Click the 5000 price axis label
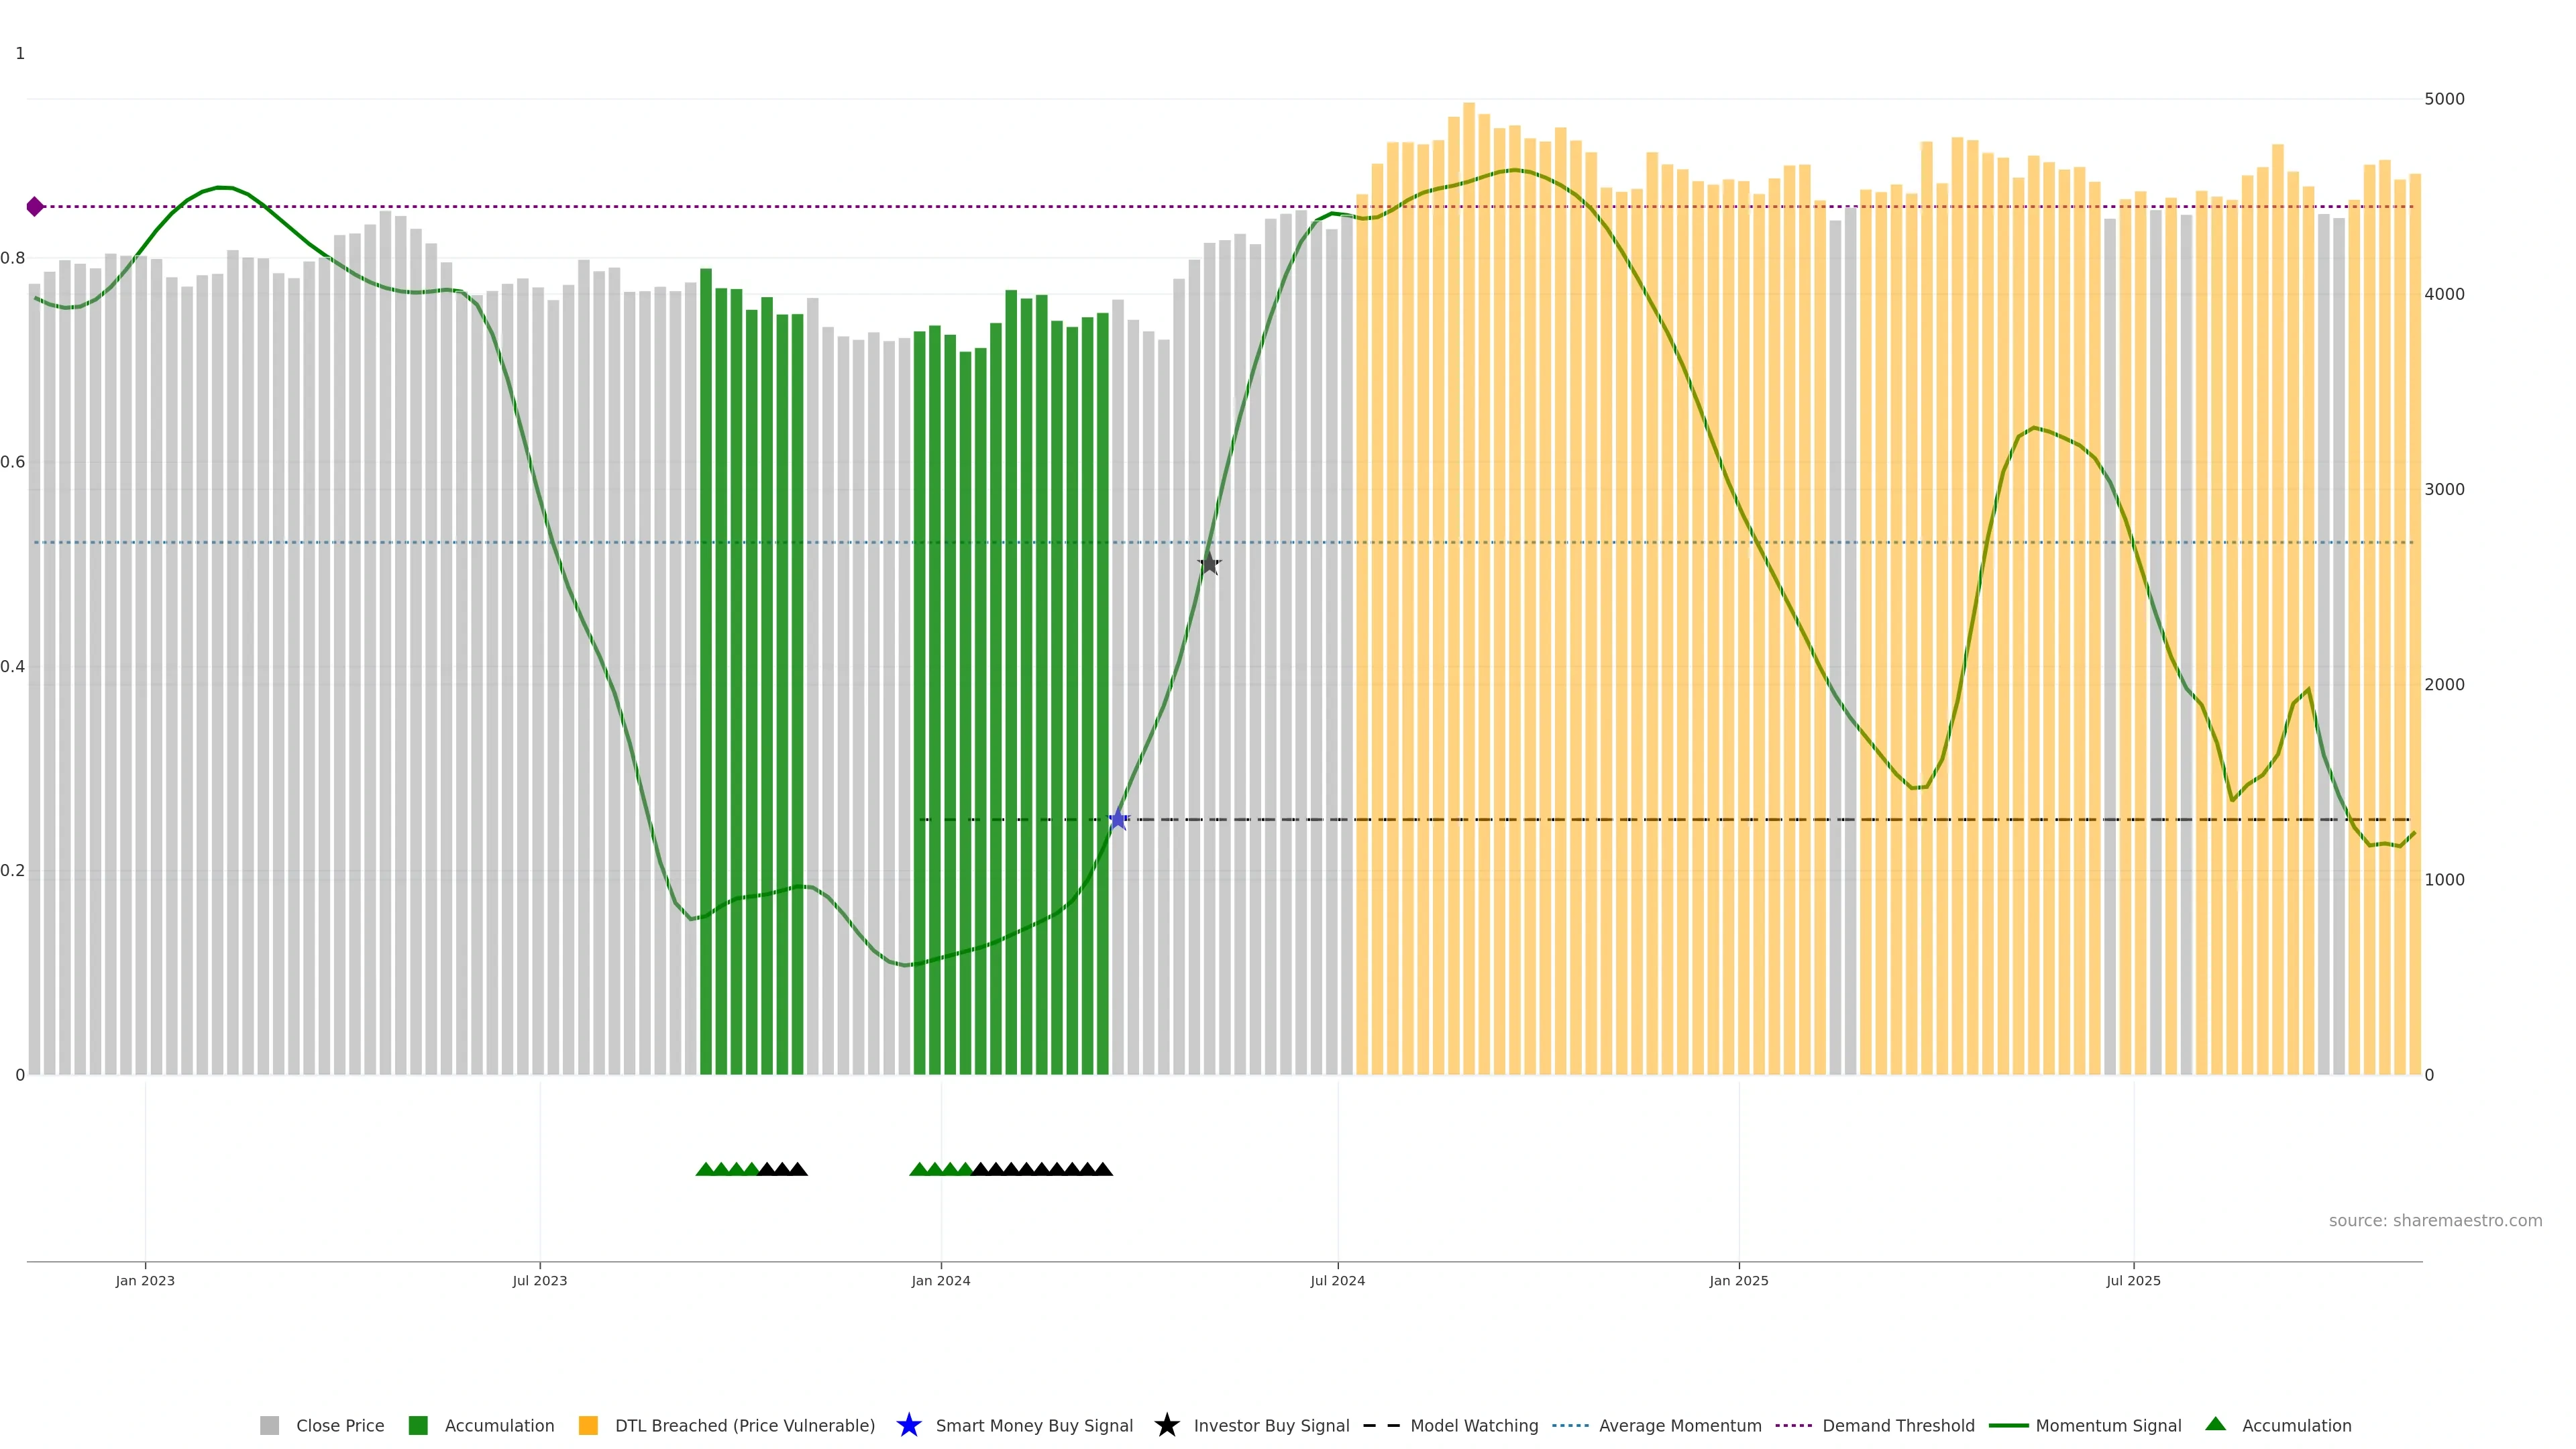 coord(2444,99)
